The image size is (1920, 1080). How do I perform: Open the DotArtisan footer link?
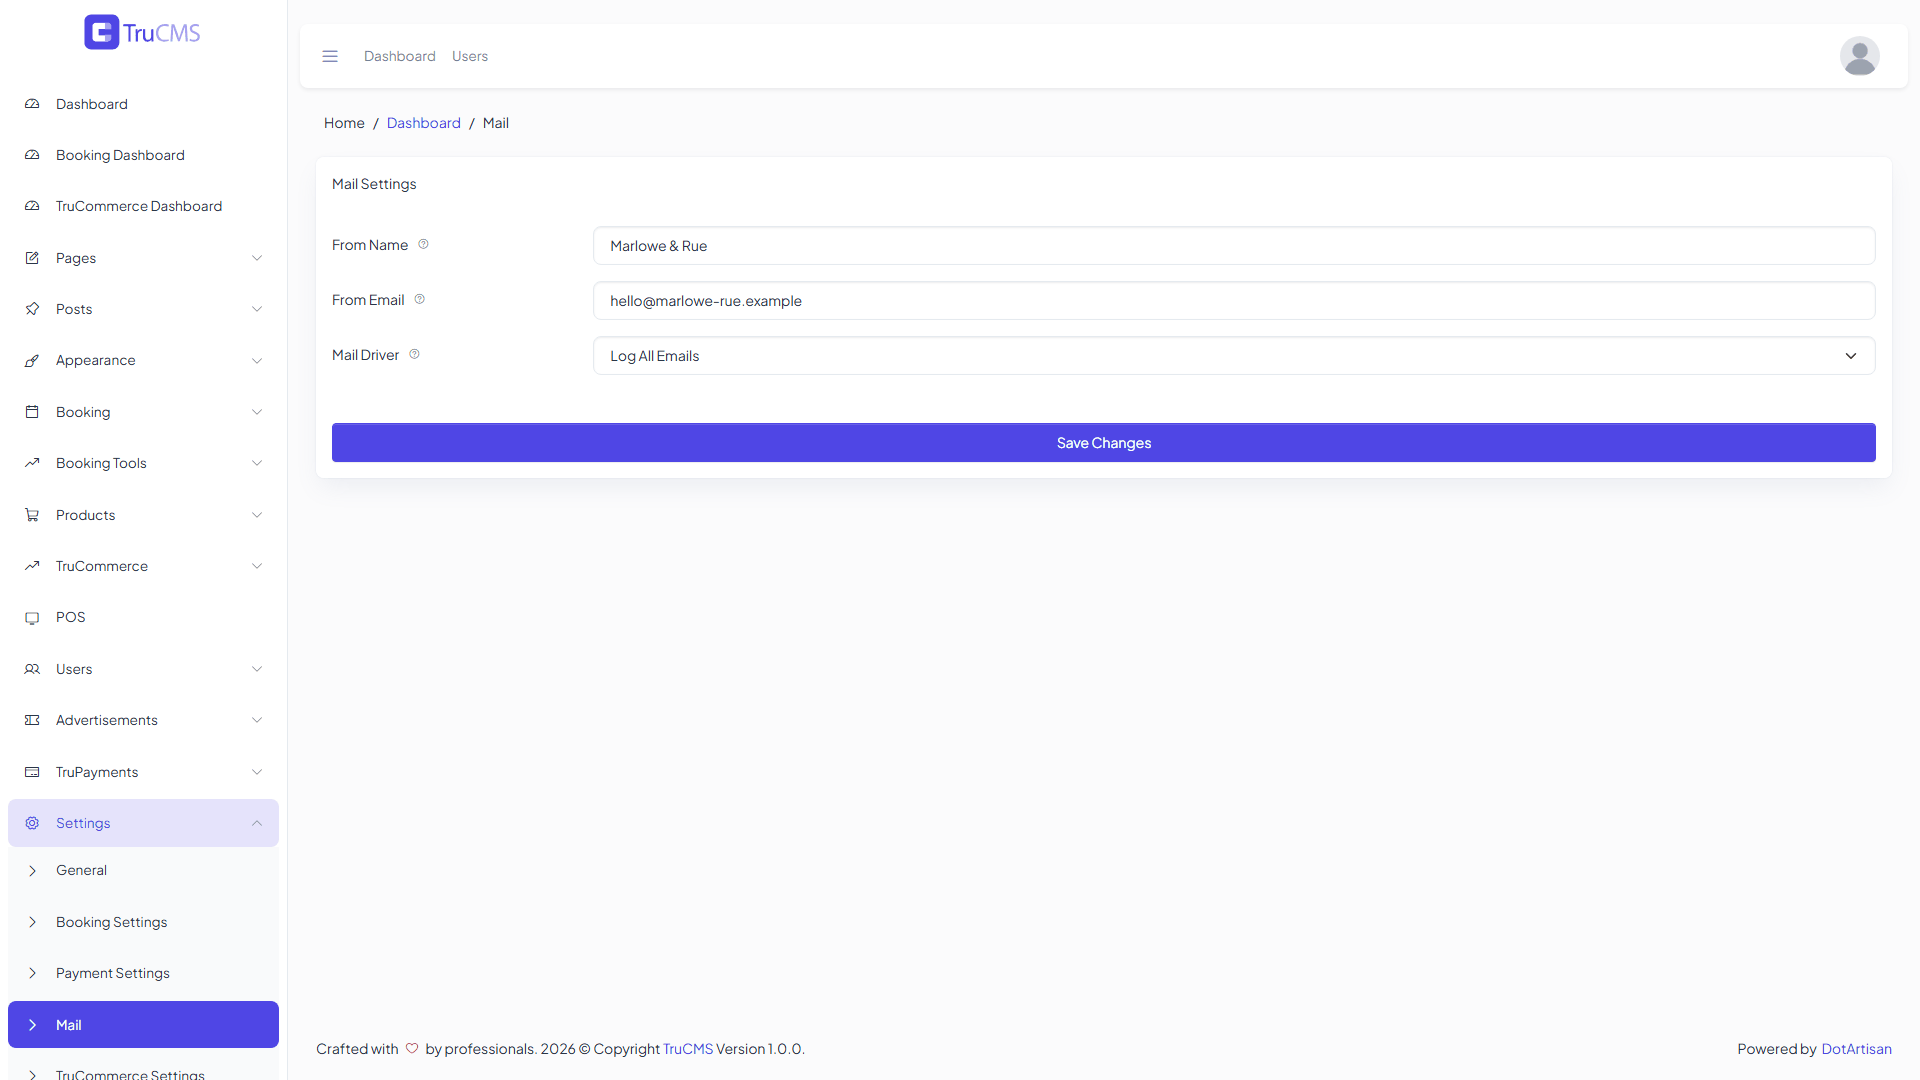tap(1856, 1049)
